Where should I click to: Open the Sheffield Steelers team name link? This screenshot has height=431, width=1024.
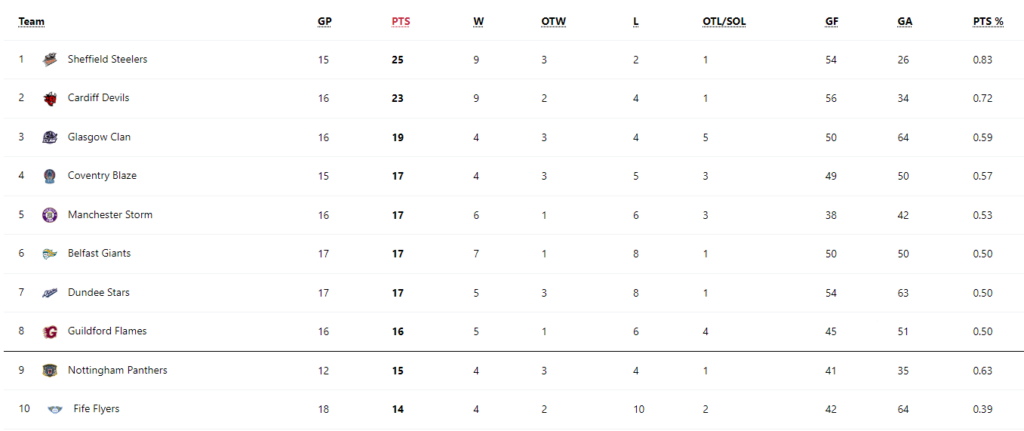point(108,59)
